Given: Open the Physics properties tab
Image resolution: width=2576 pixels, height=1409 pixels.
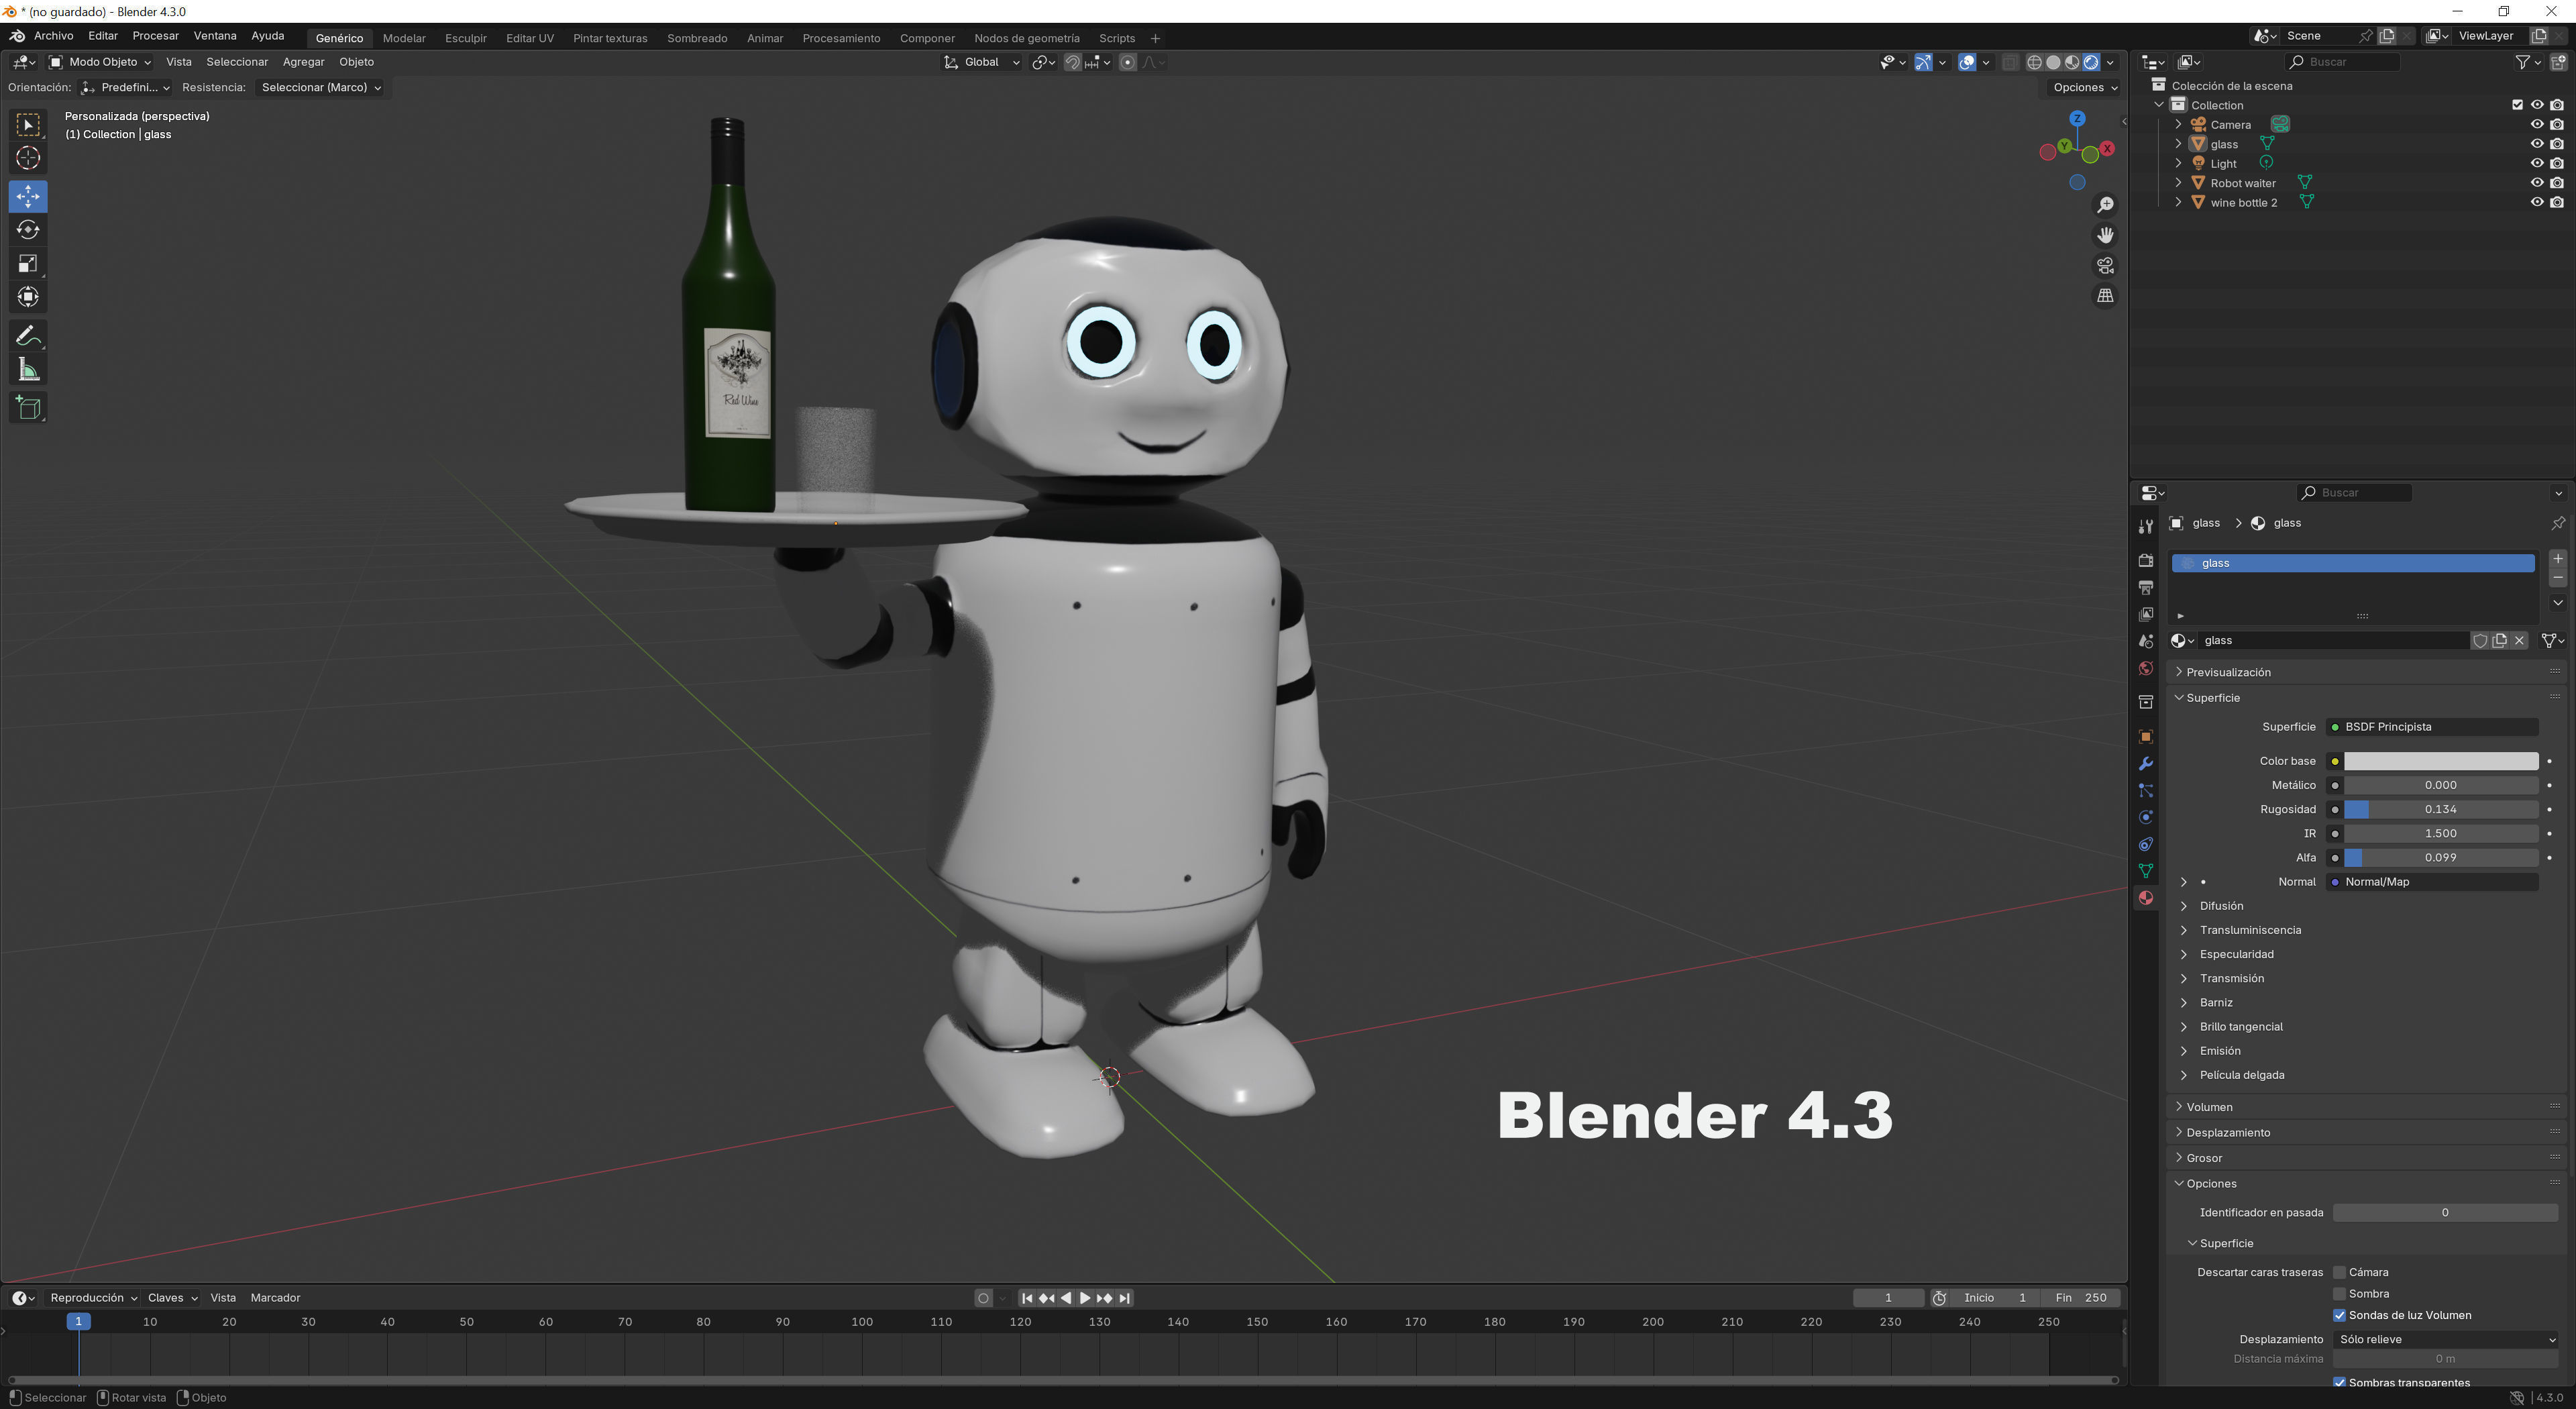Looking at the screenshot, I should (x=2145, y=817).
